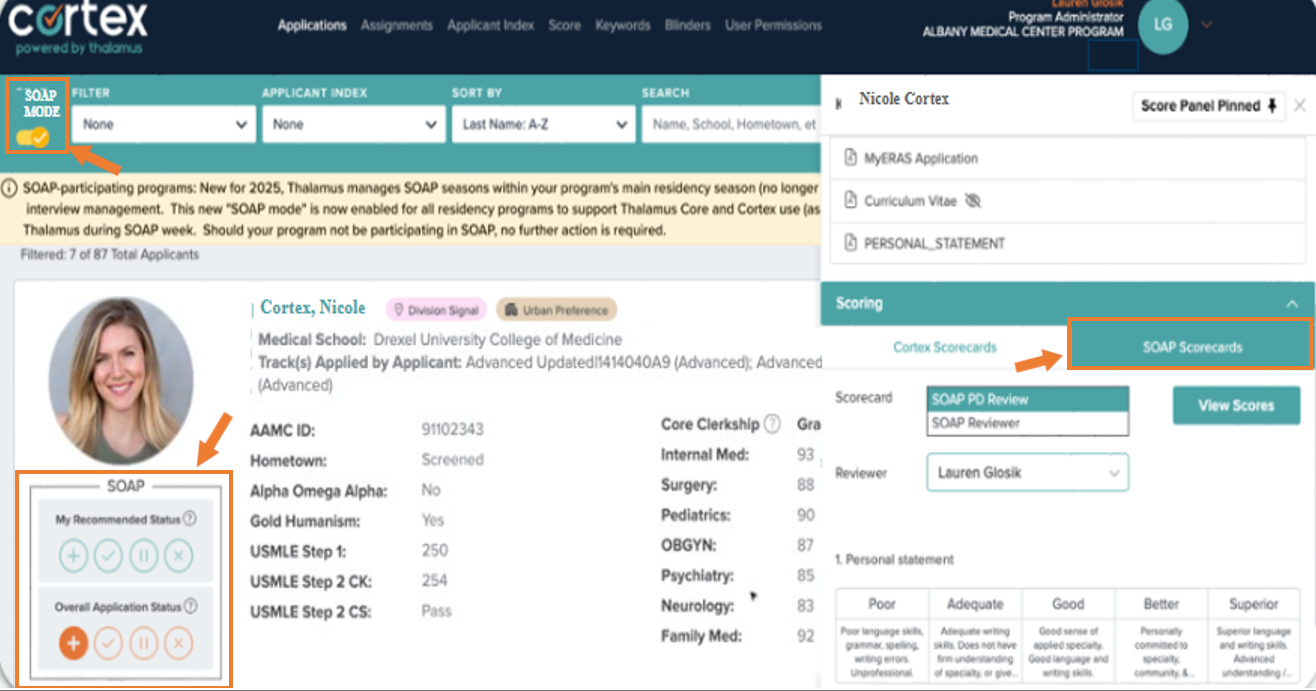Open the Filter dropdown

[x=164, y=125]
